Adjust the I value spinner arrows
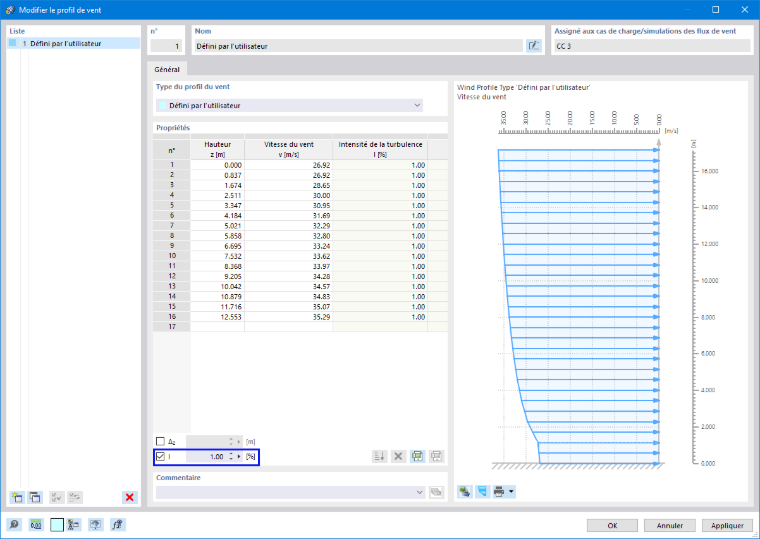 231,457
